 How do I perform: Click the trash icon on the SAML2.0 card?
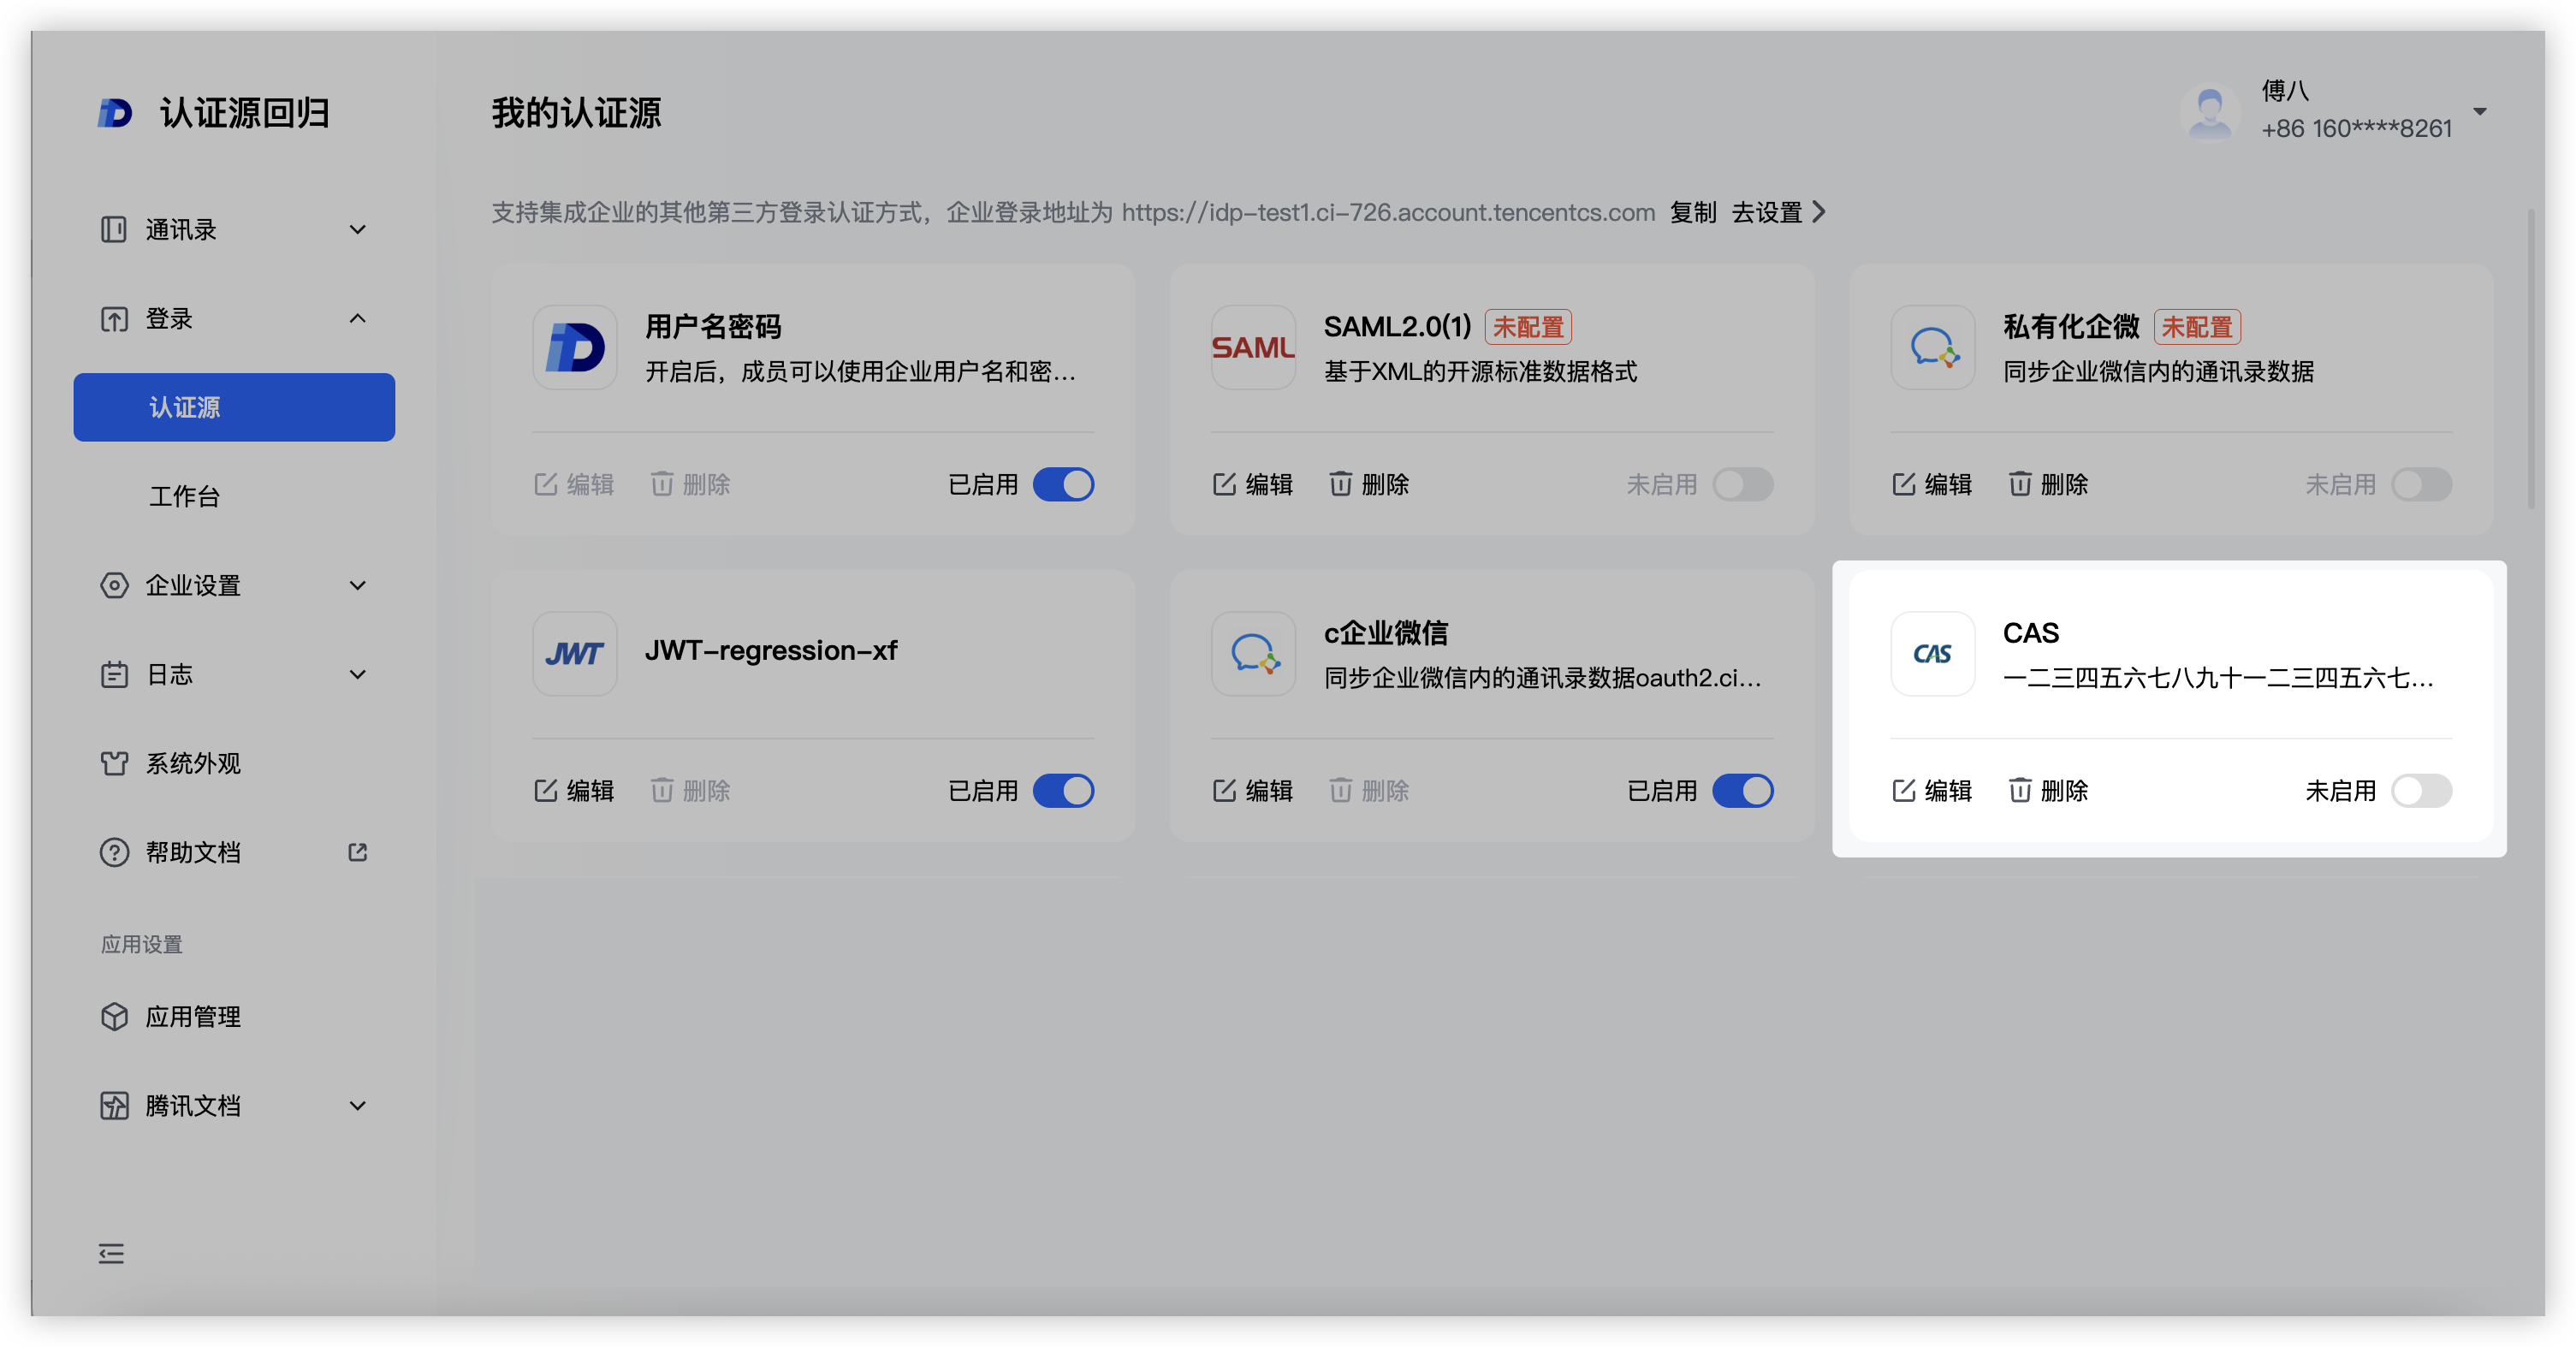point(1340,485)
